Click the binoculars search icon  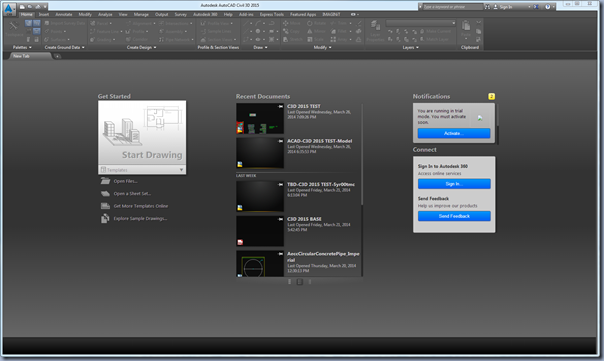click(487, 7)
